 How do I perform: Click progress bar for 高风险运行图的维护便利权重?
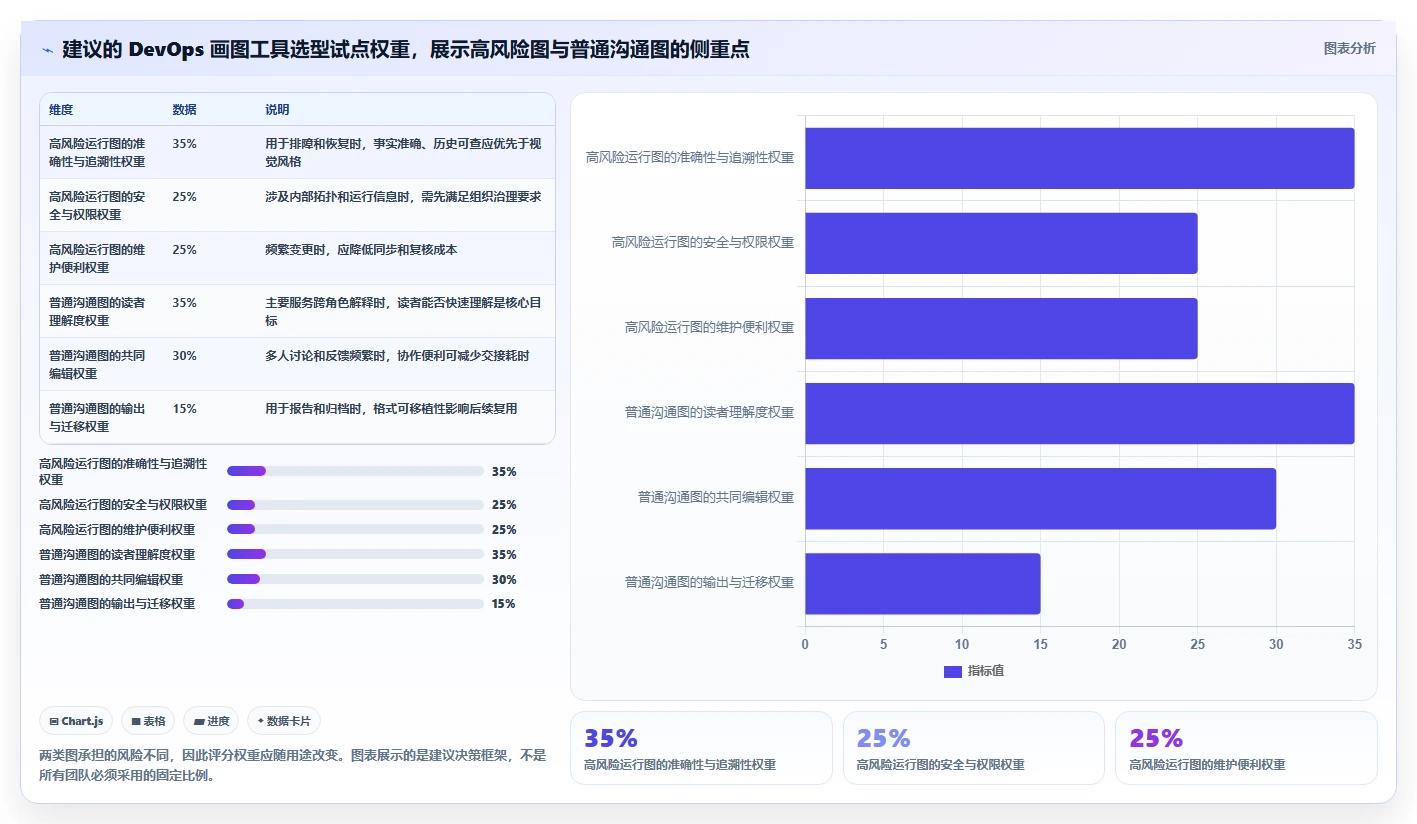[355, 530]
